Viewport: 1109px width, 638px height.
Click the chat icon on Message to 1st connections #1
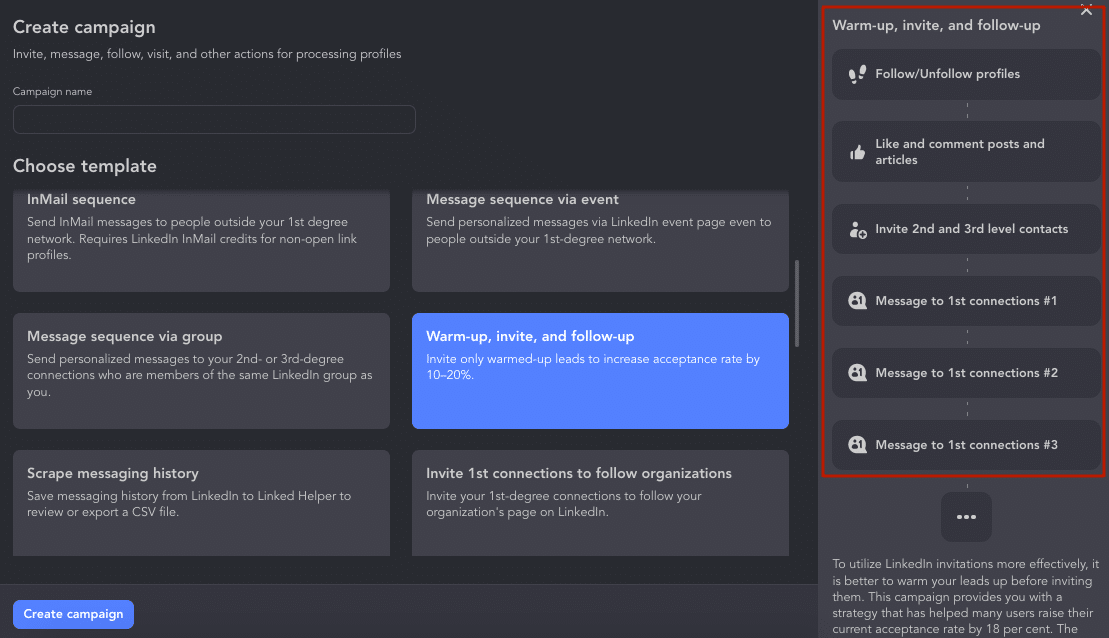(857, 301)
